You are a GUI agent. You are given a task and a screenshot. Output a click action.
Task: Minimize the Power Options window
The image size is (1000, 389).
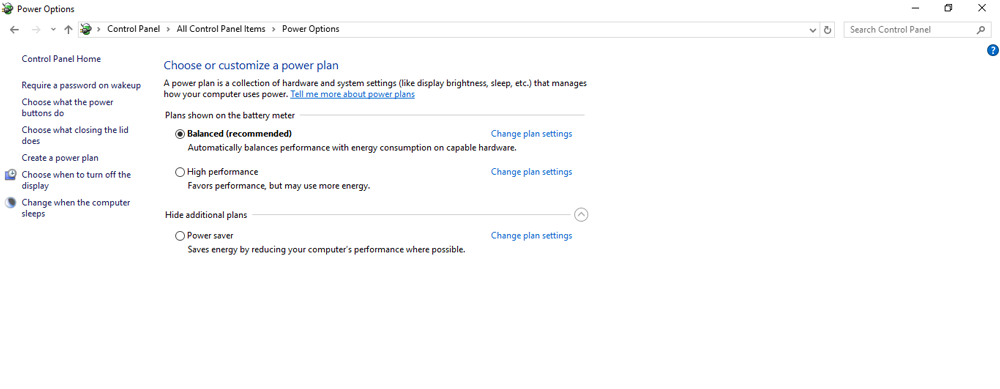916,8
